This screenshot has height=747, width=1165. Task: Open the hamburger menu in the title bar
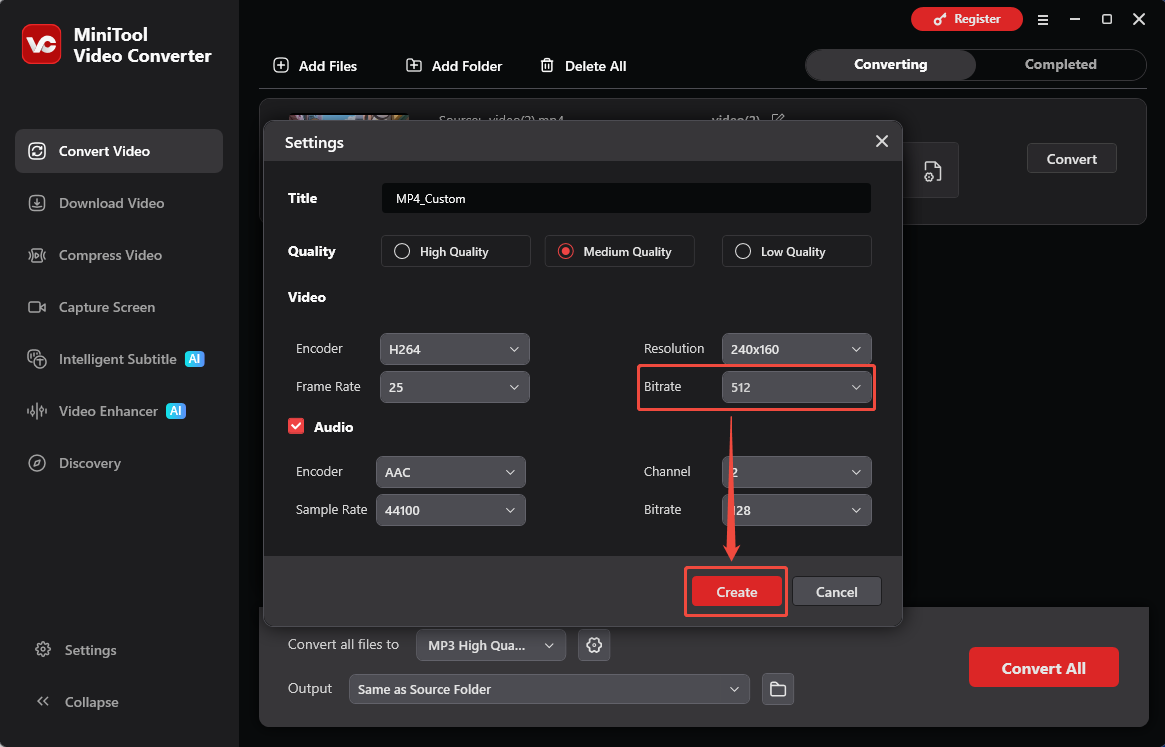click(1043, 20)
